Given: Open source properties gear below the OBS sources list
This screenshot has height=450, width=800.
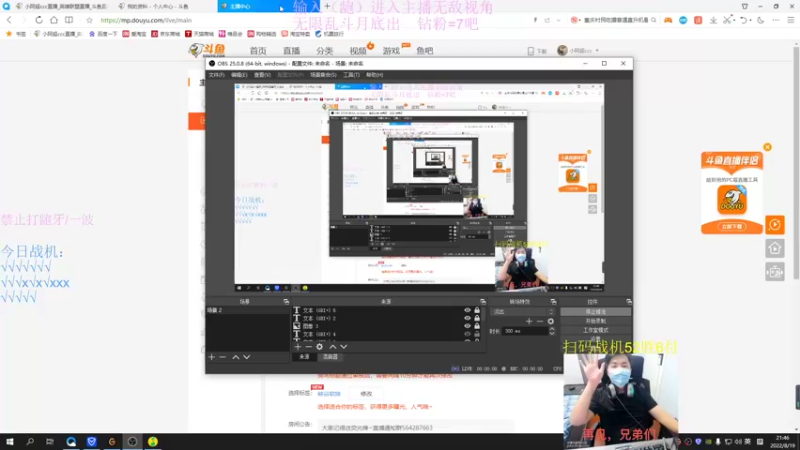Looking at the screenshot, I should (319, 347).
